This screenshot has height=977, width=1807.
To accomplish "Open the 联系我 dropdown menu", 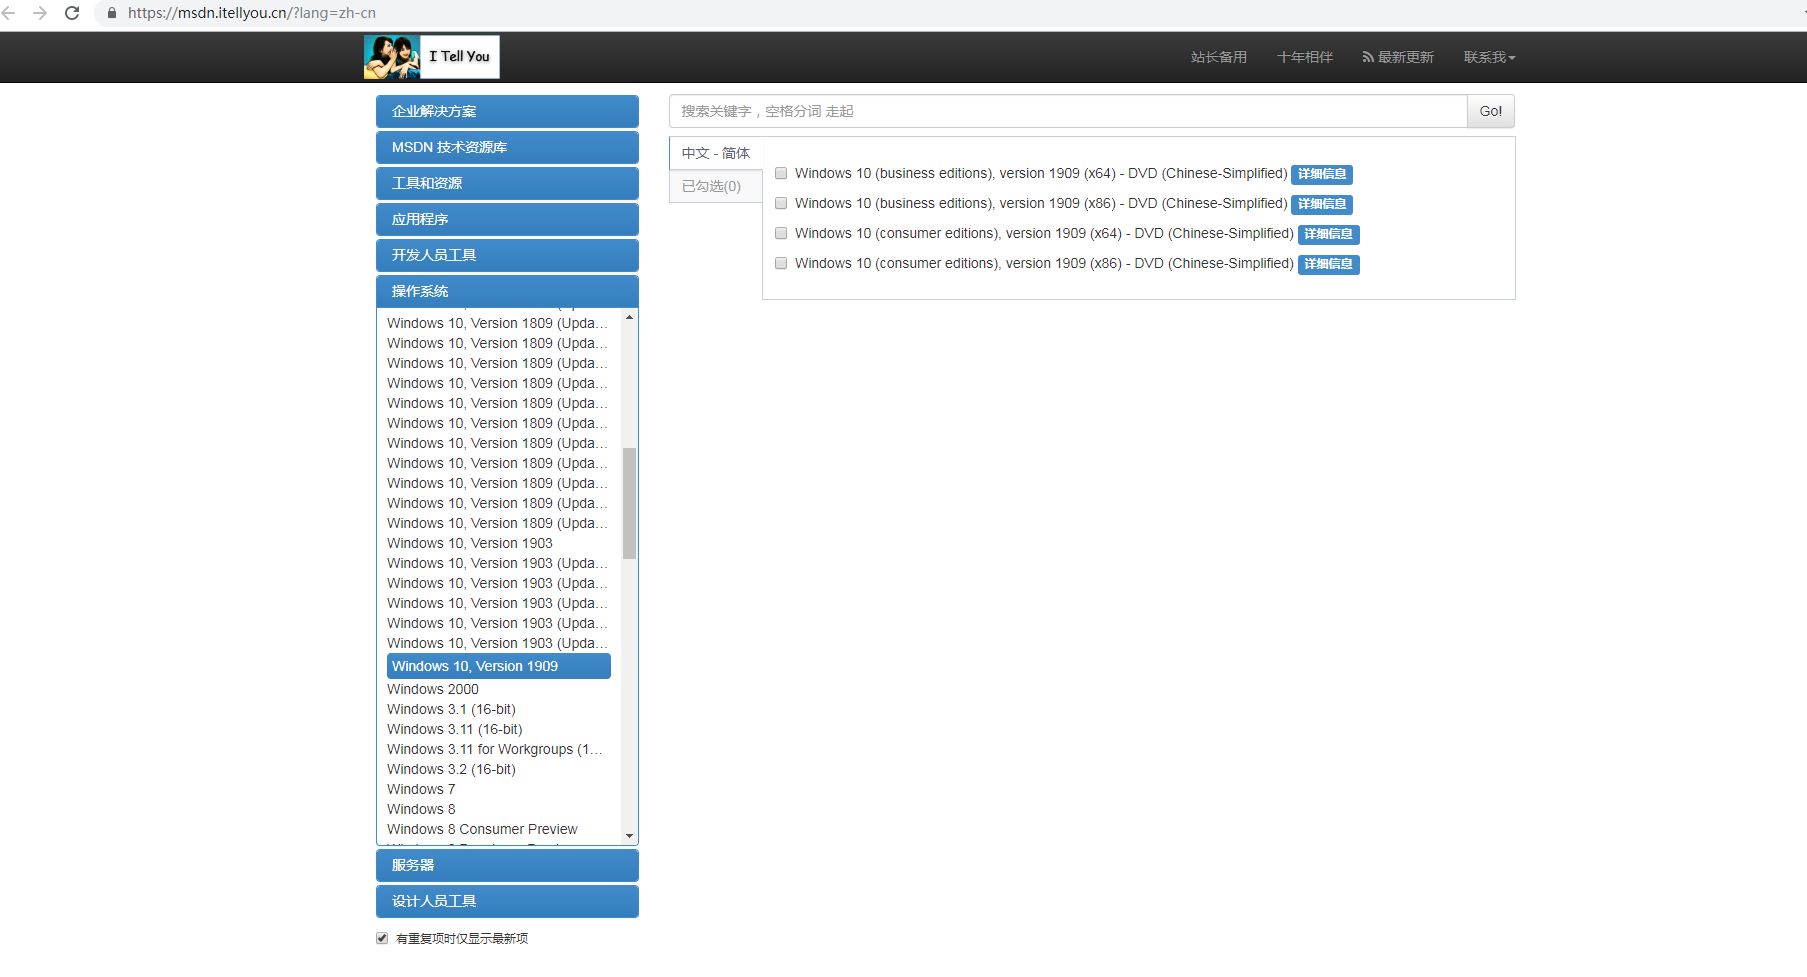I will [x=1489, y=57].
